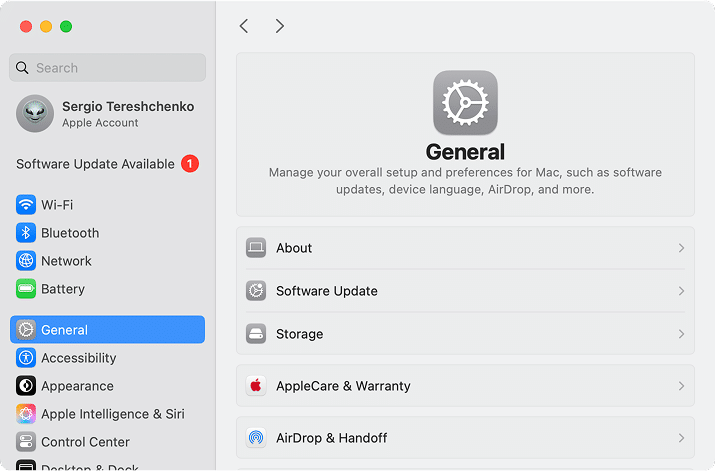Image resolution: width=715 pixels, height=471 pixels.
Task: Click the yellow minimize window button
Action: tap(46, 26)
